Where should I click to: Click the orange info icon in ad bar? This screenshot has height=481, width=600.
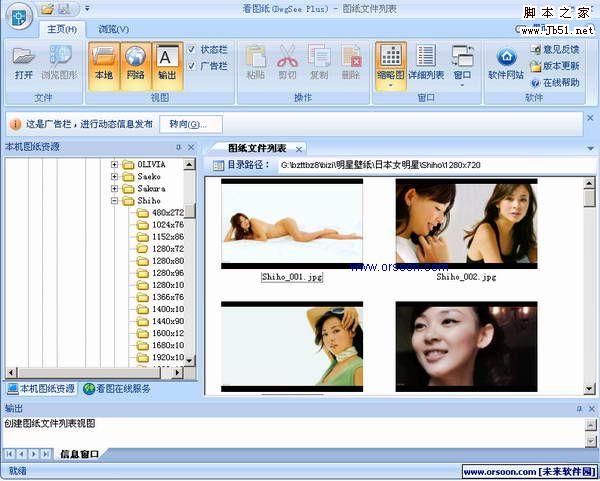15,124
